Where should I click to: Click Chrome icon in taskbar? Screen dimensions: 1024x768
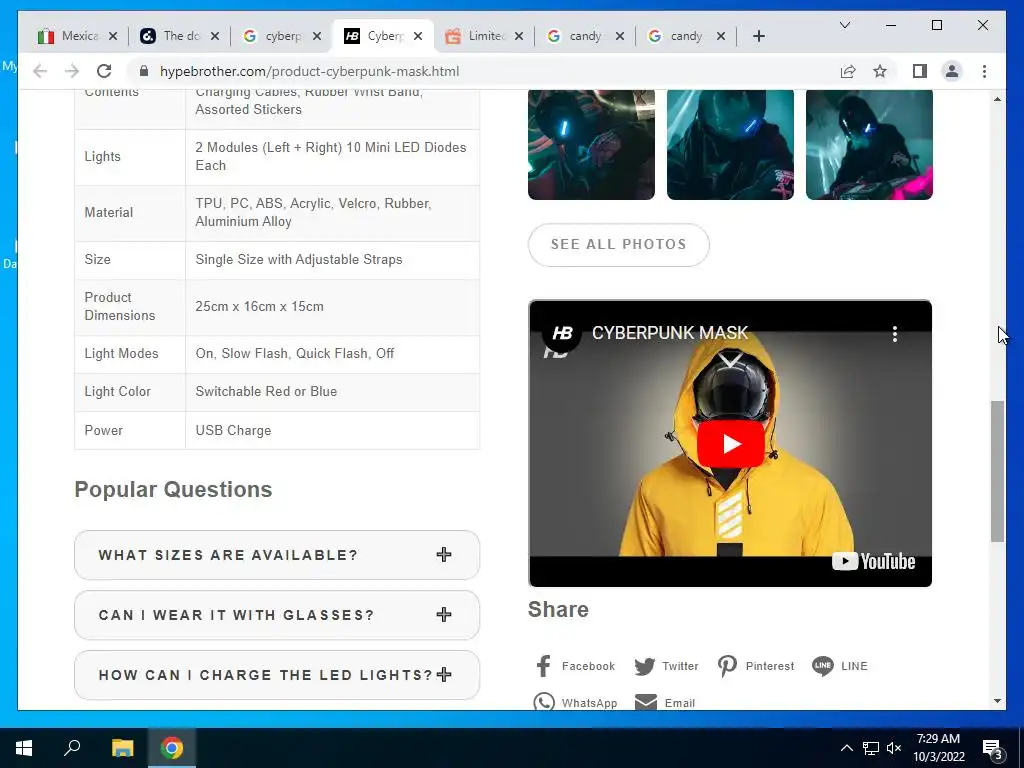pos(172,748)
